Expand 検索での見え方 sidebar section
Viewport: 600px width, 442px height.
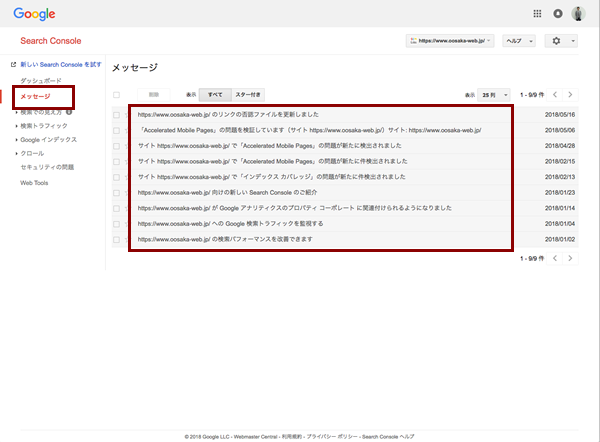pyautogui.click(x=41, y=112)
